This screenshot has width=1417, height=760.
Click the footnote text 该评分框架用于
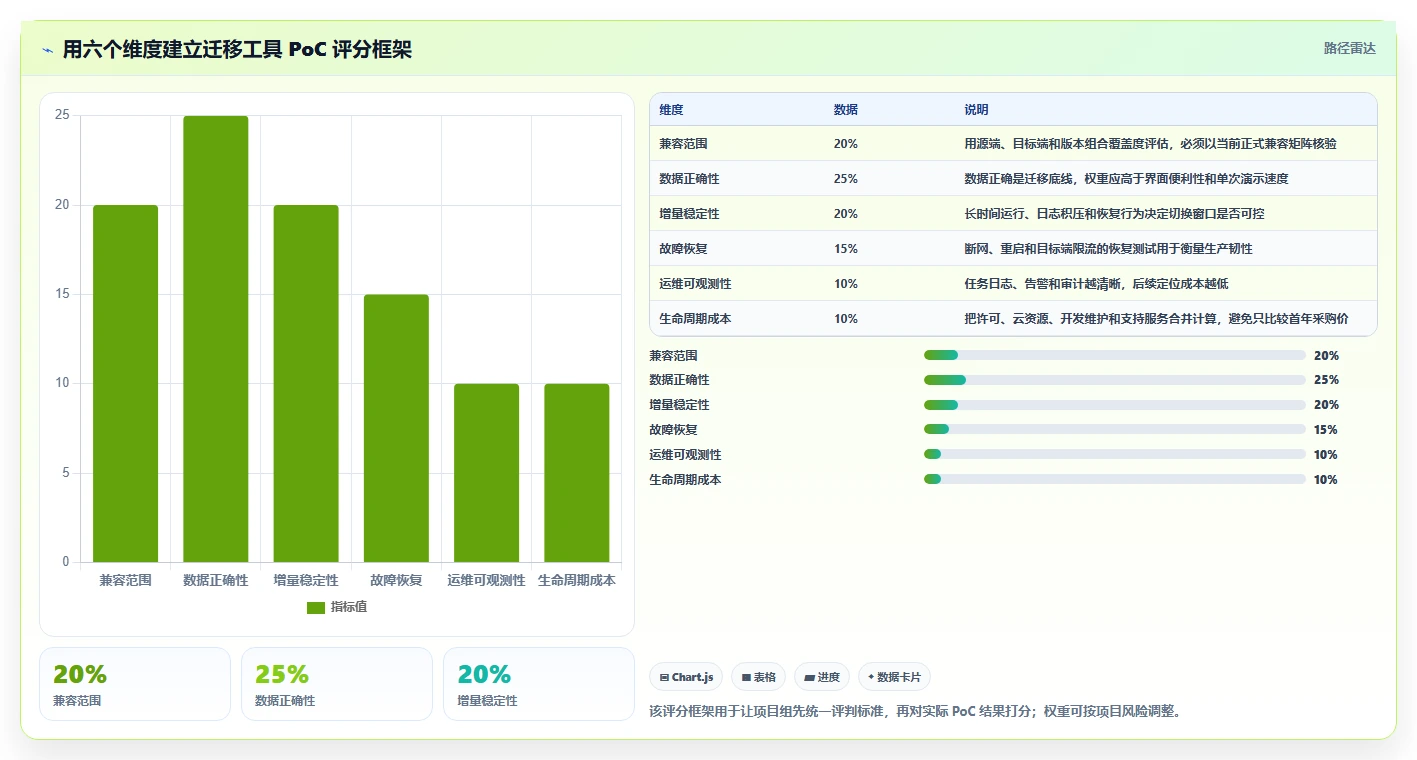pyautogui.click(x=915, y=712)
